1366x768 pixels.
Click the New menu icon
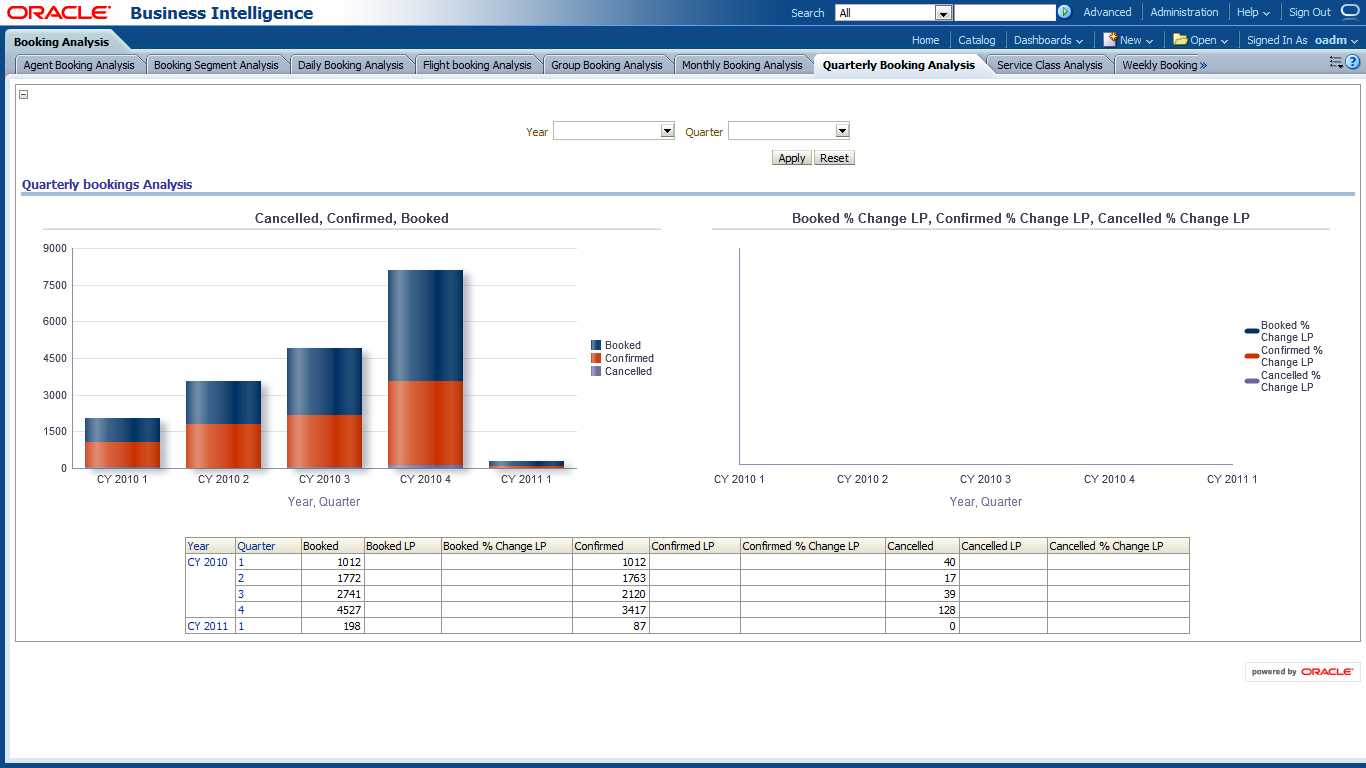point(1110,40)
